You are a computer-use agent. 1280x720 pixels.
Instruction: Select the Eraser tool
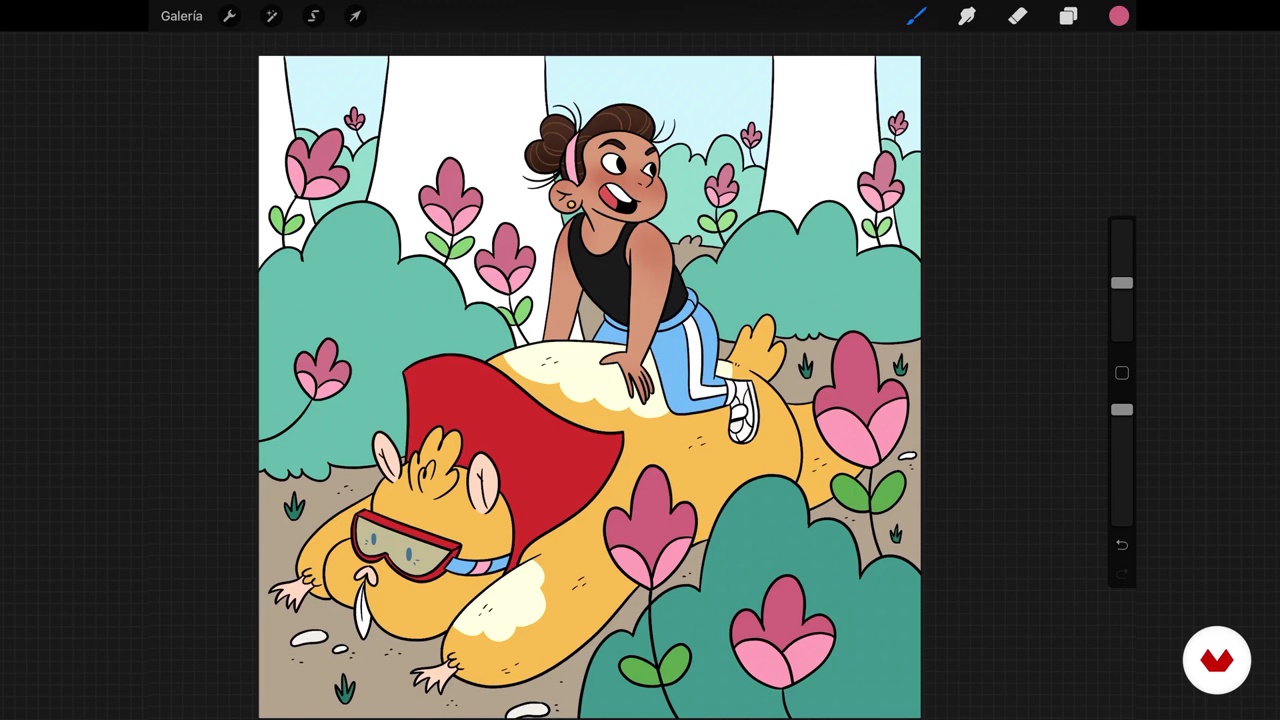click(1017, 16)
